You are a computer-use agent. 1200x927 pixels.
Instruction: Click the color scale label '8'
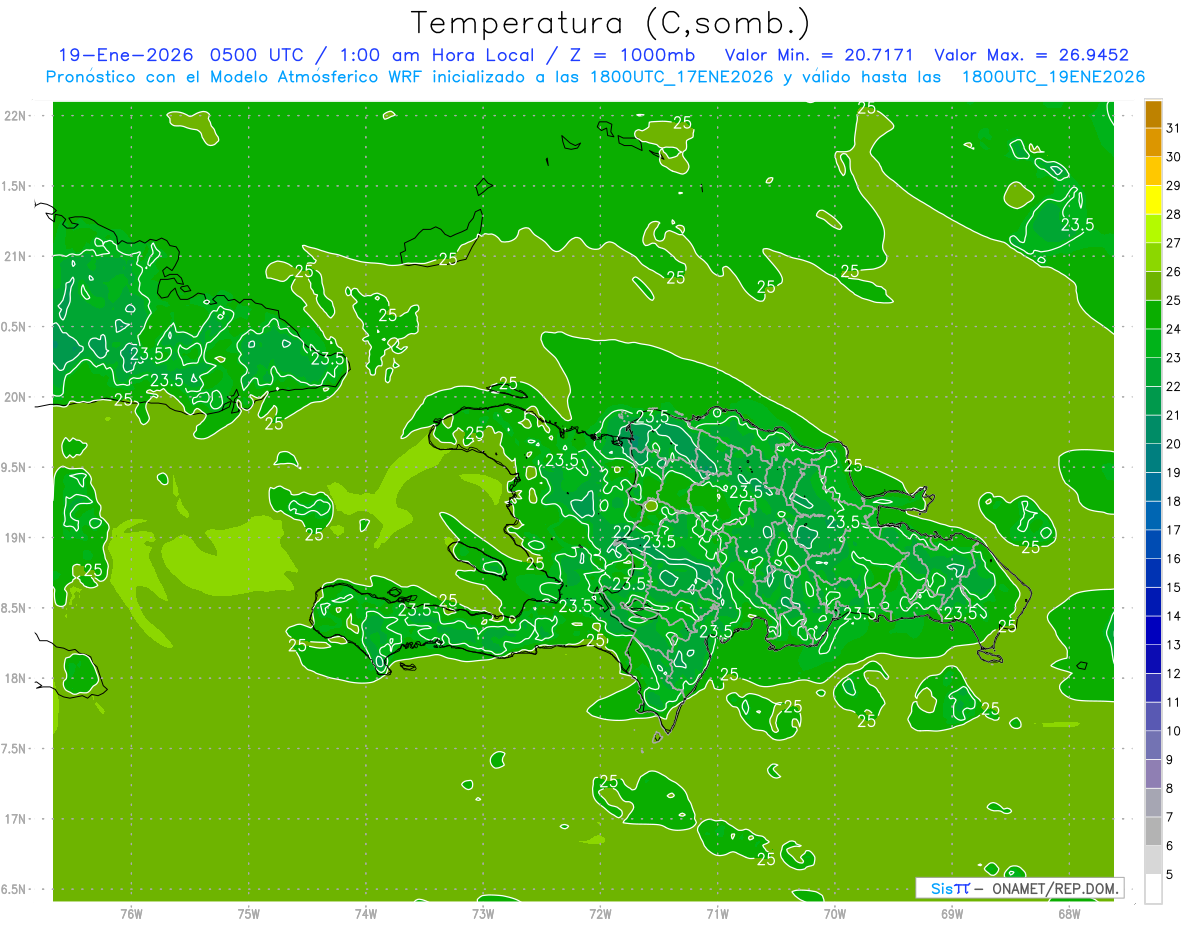point(1170,788)
